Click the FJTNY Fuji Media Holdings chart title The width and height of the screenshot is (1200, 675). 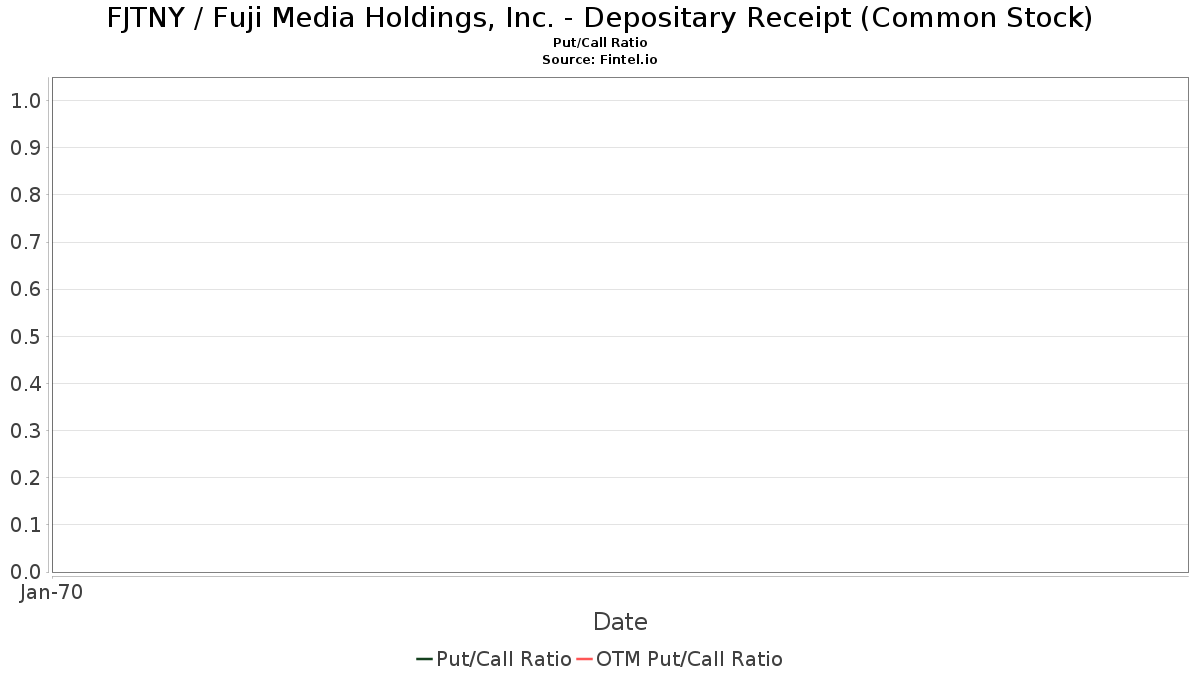(x=600, y=18)
